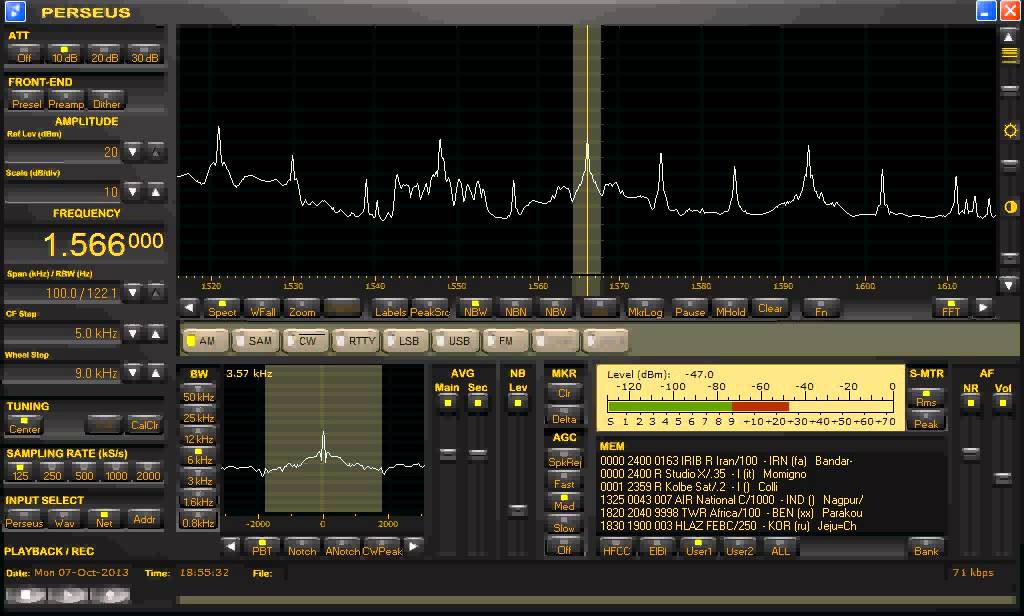
Task: Turn attenuator Off
Action: coord(24,54)
